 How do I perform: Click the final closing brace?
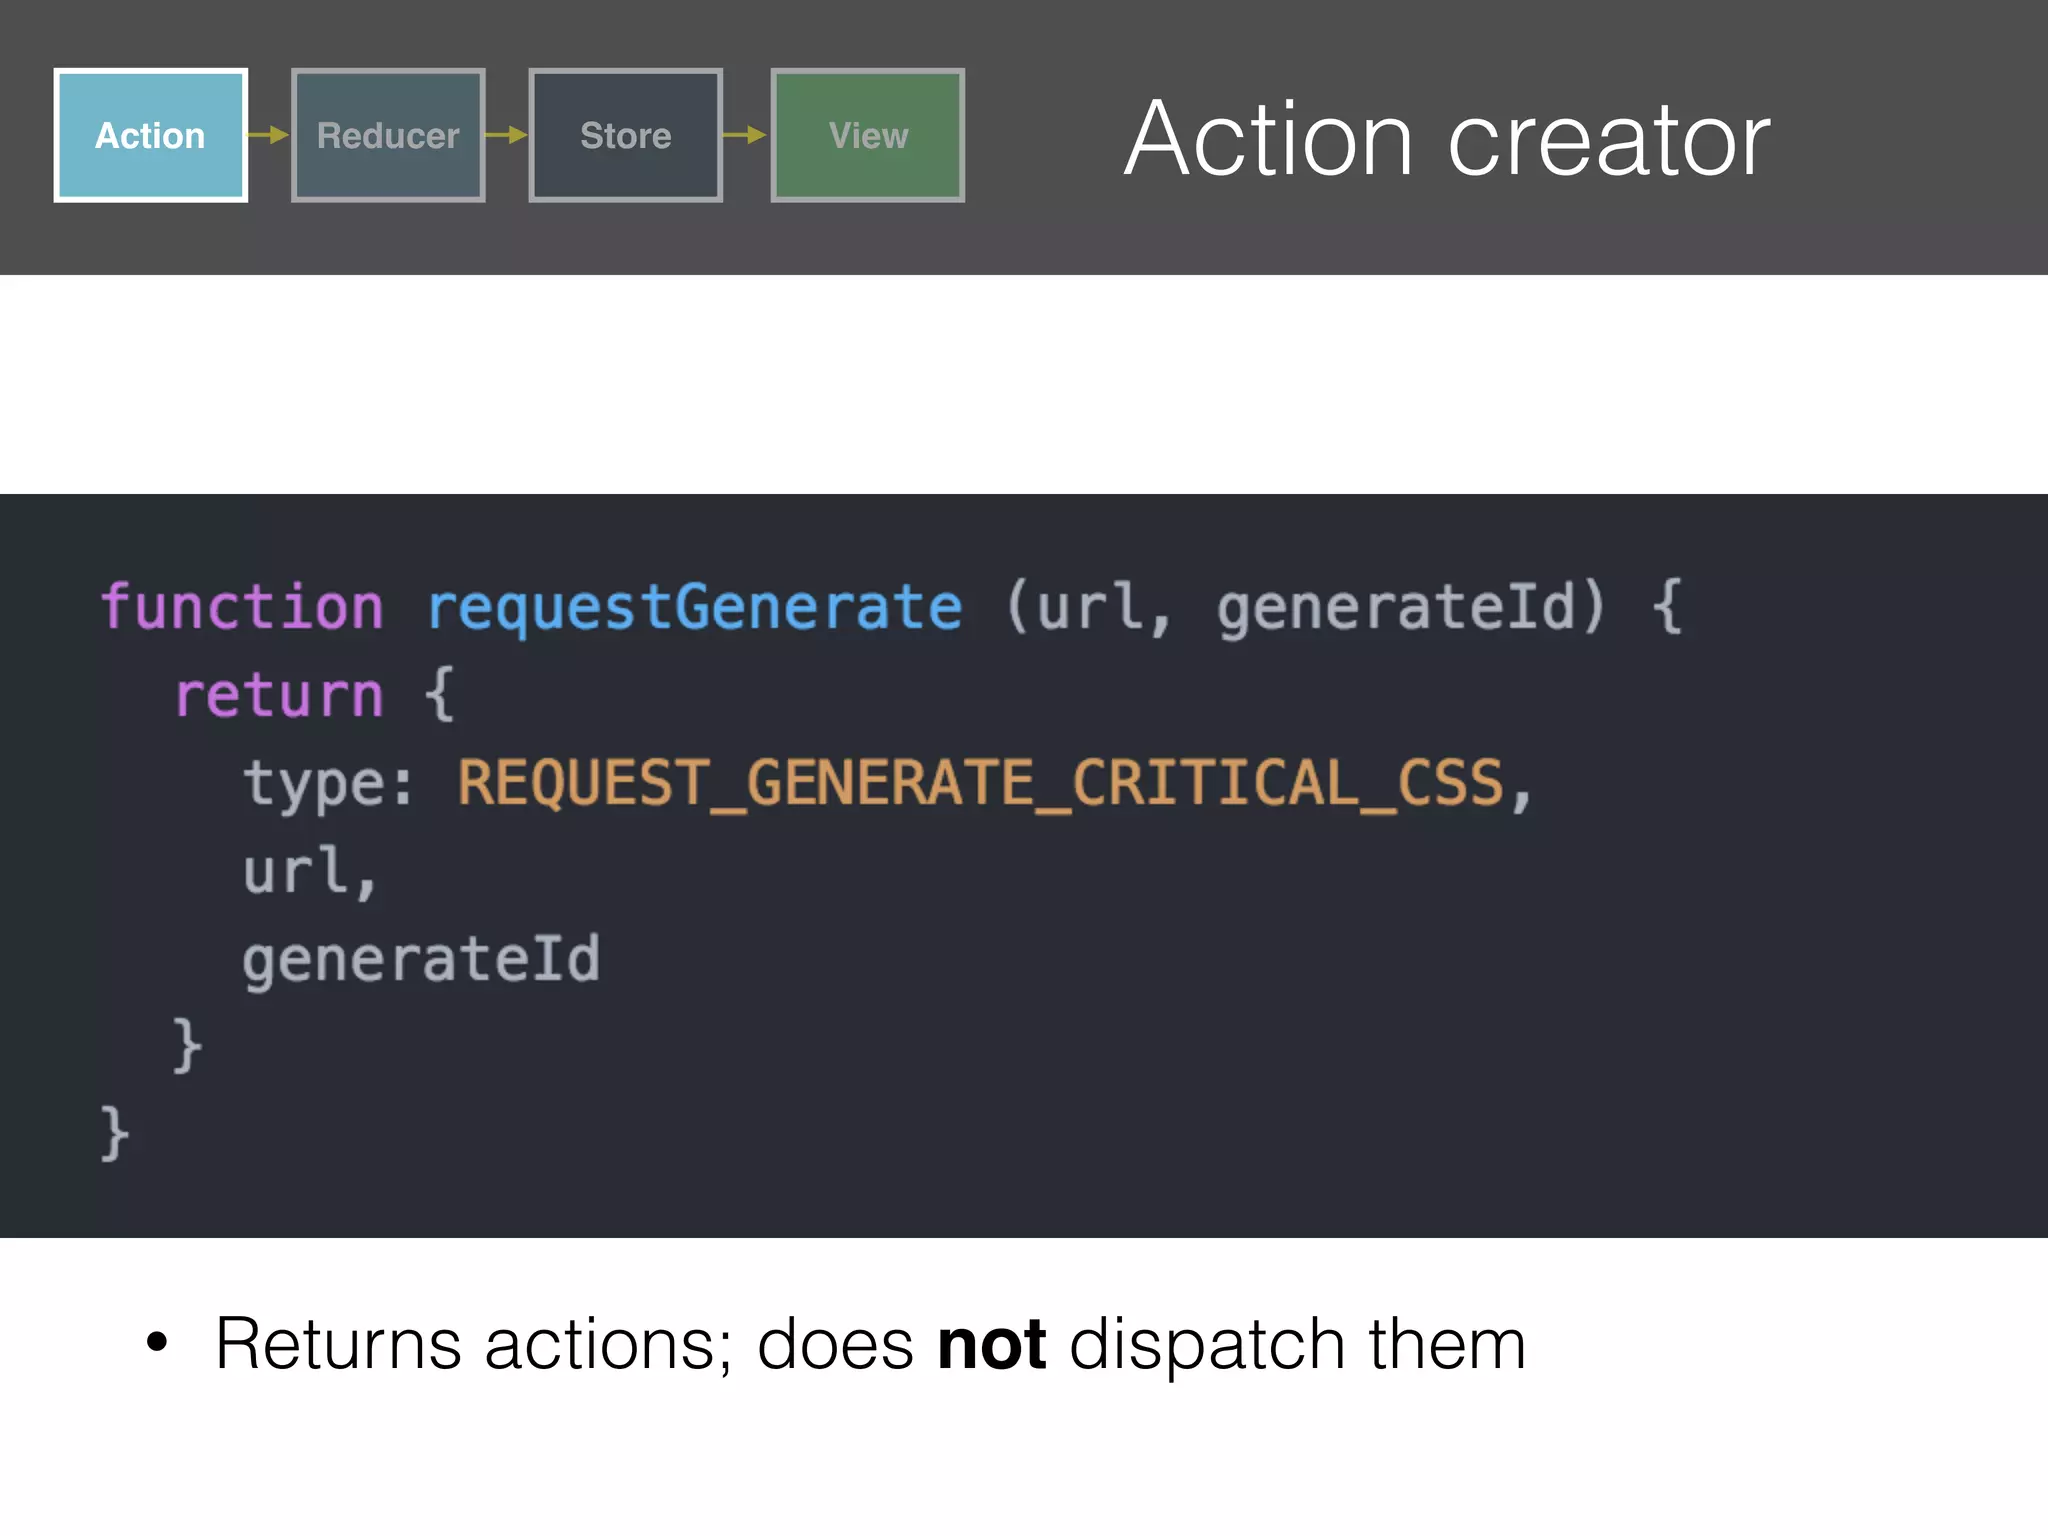point(115,1133)
